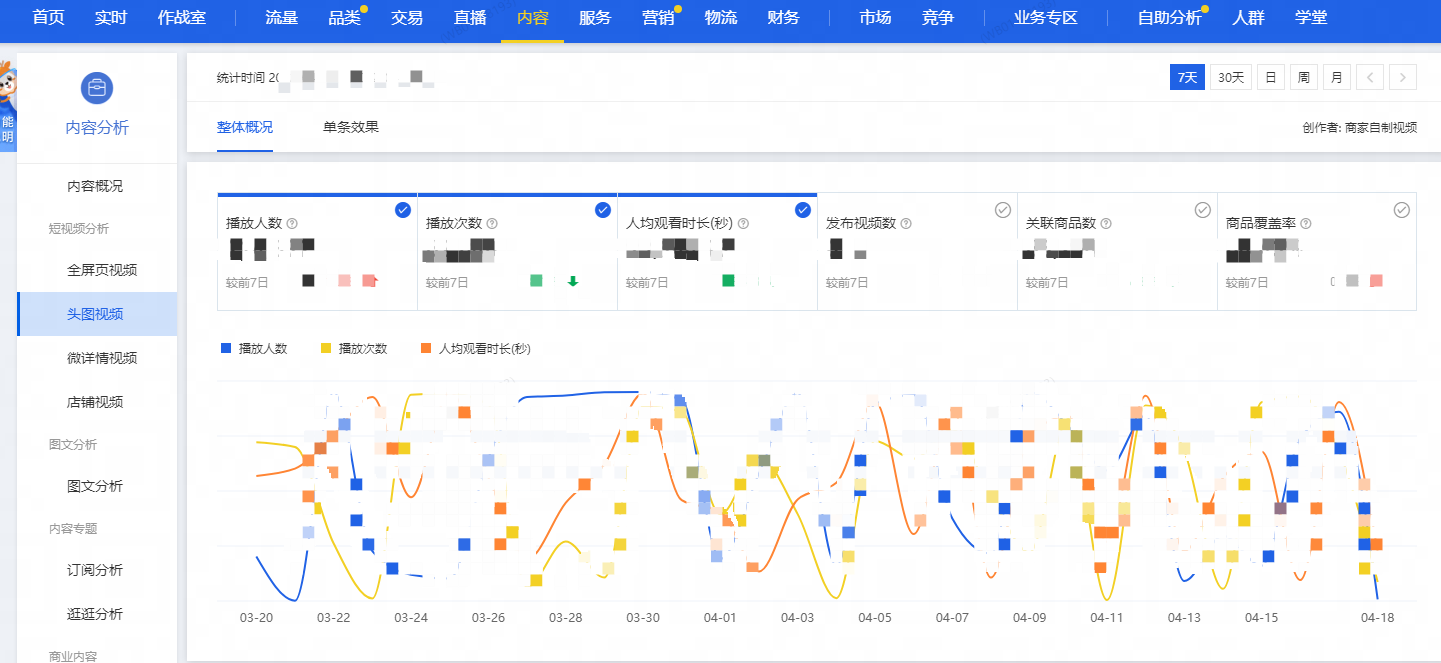
Task: Open 财务 in top navigation
Action: coord(784,17)
